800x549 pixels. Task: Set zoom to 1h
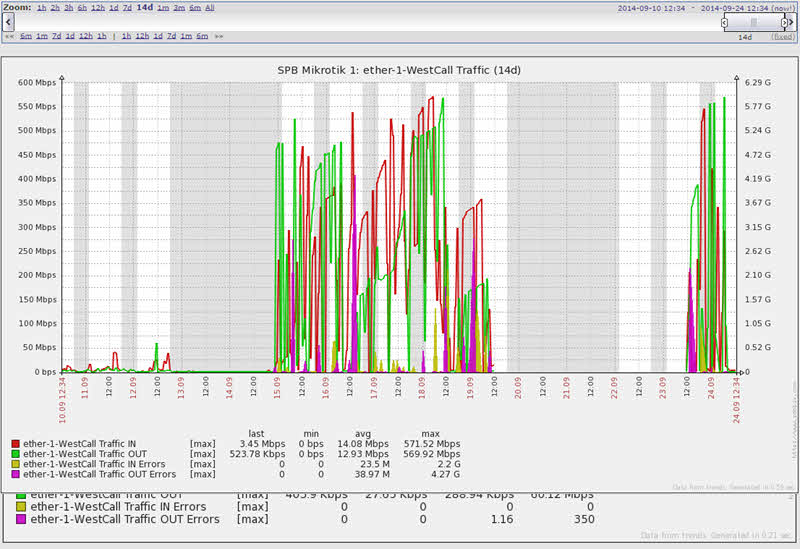tap(39, 7)
